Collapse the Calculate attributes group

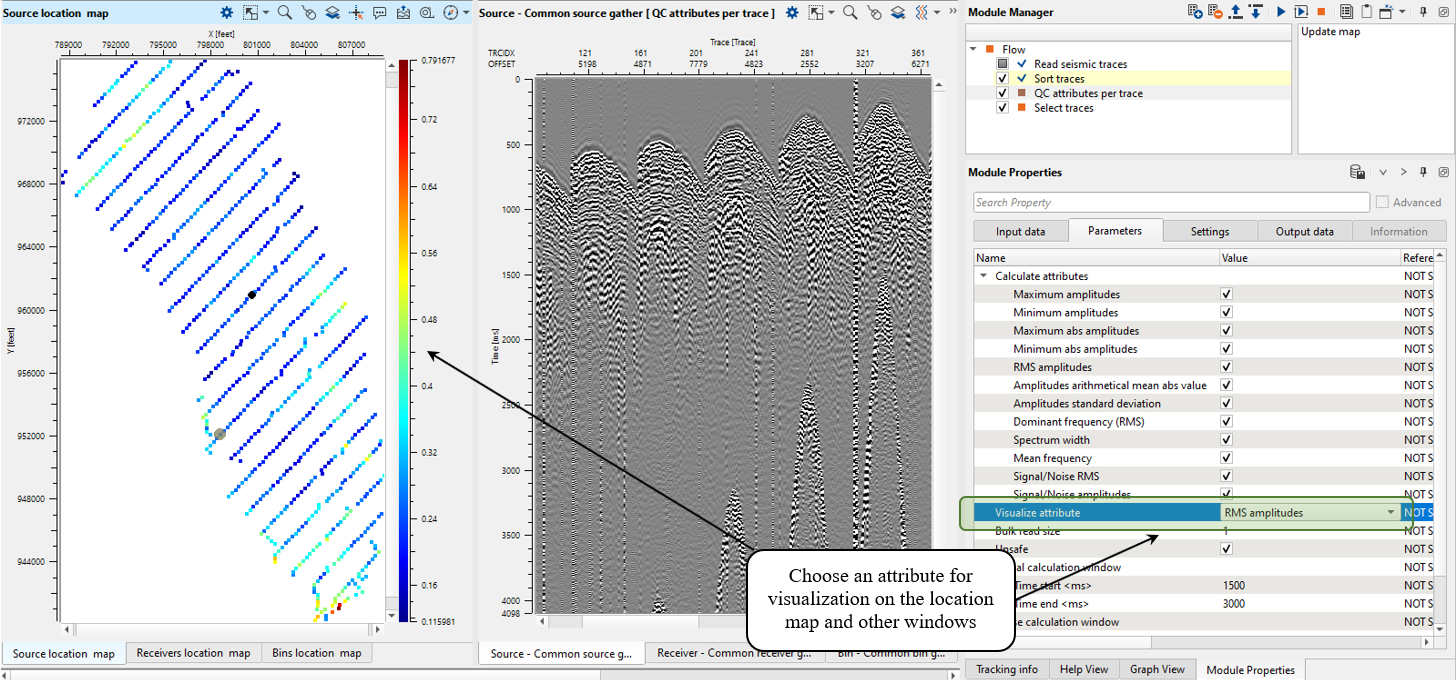tap(983, 276)
